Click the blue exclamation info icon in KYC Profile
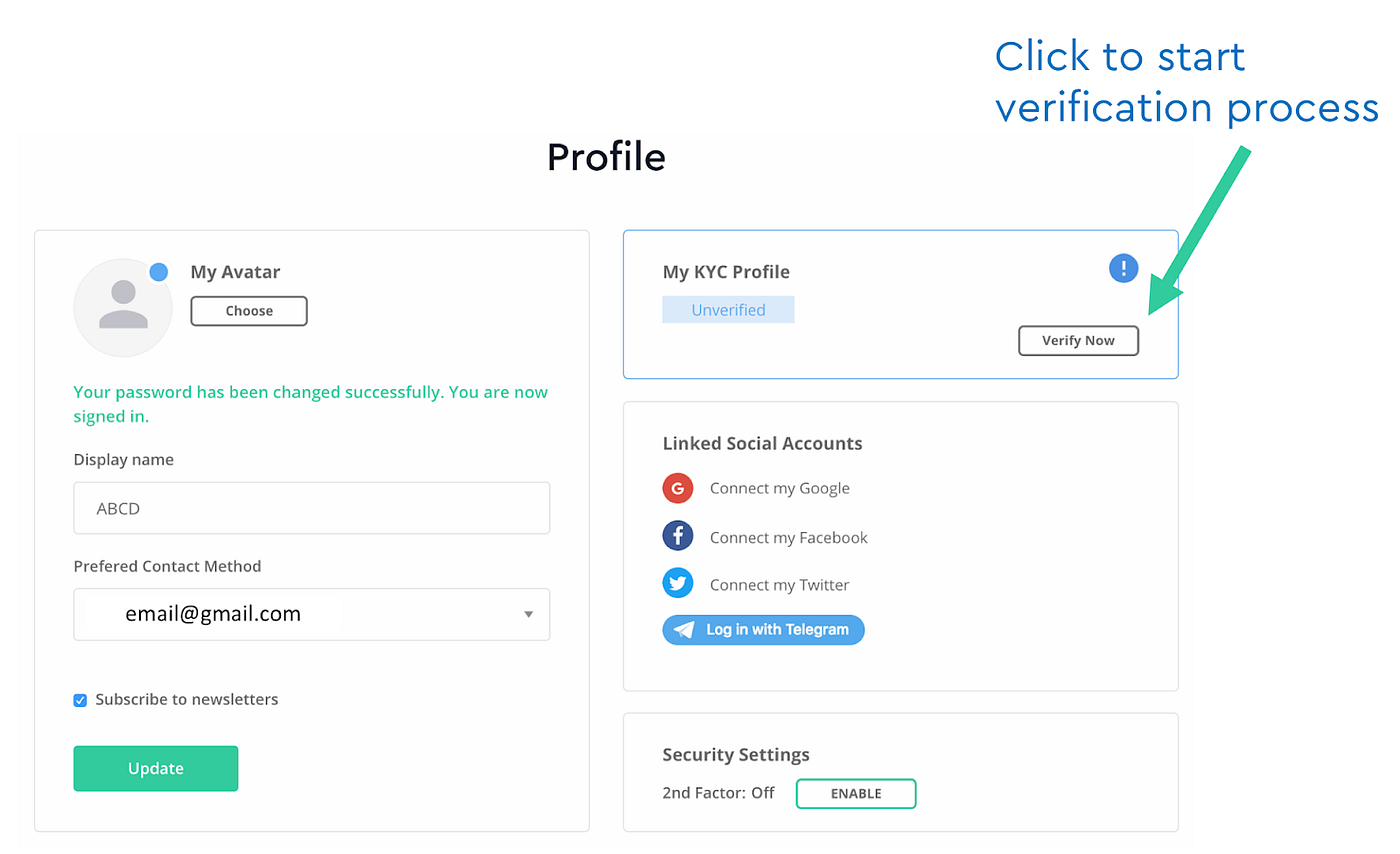Screen dimensions: 1400x854 [1124, 268]
